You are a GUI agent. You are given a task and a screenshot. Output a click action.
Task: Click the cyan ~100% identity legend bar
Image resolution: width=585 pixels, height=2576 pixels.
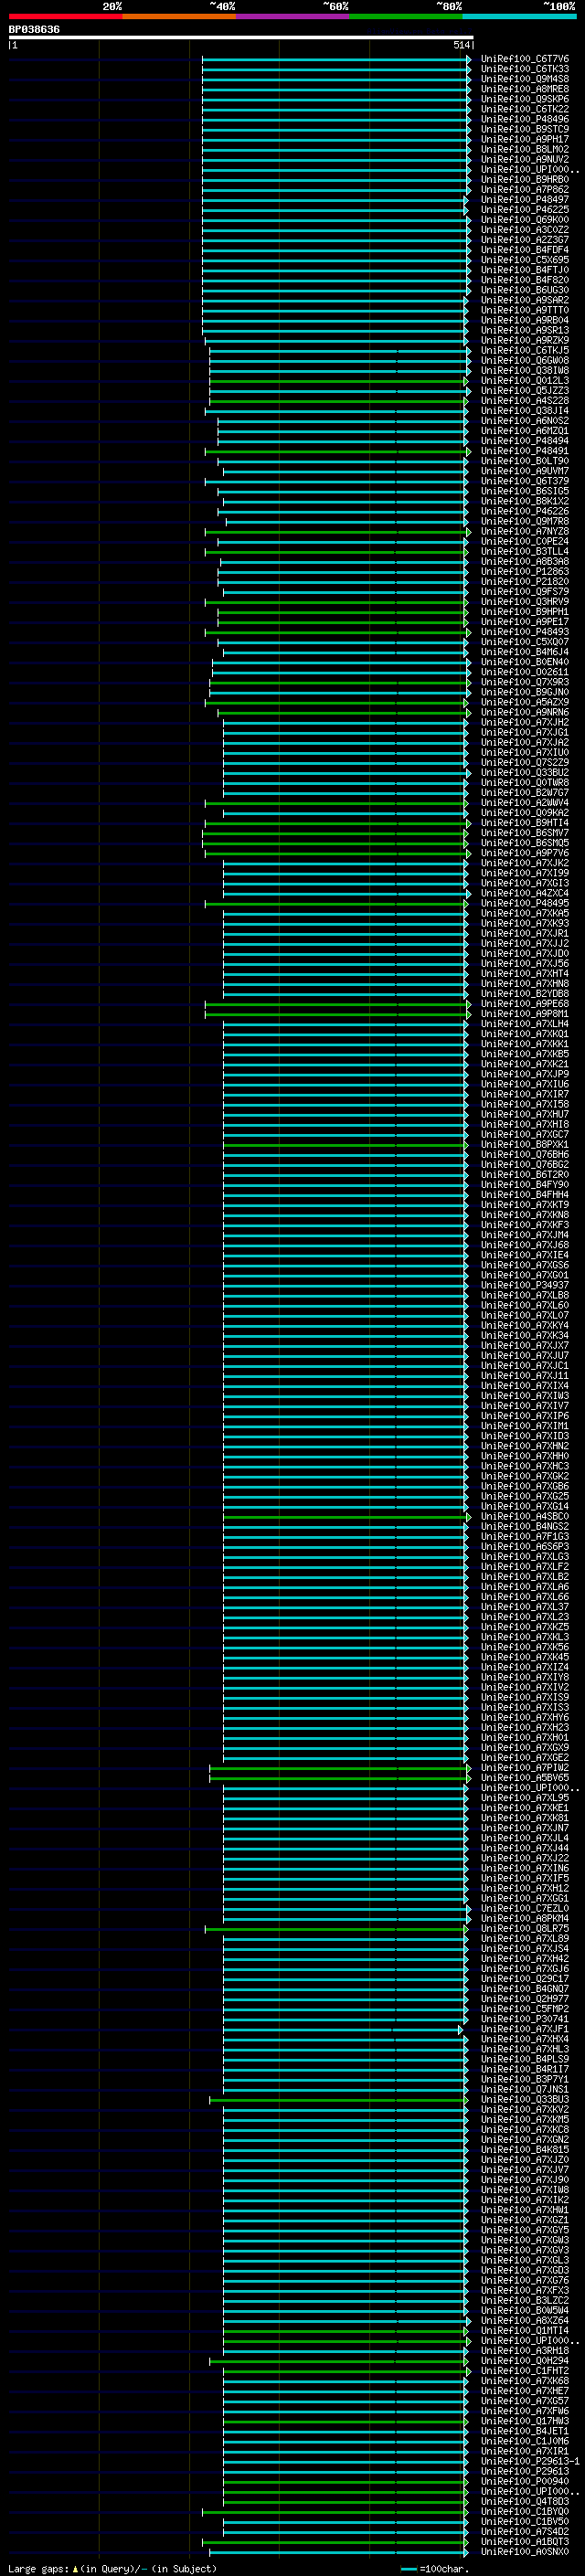pos(519,16)
